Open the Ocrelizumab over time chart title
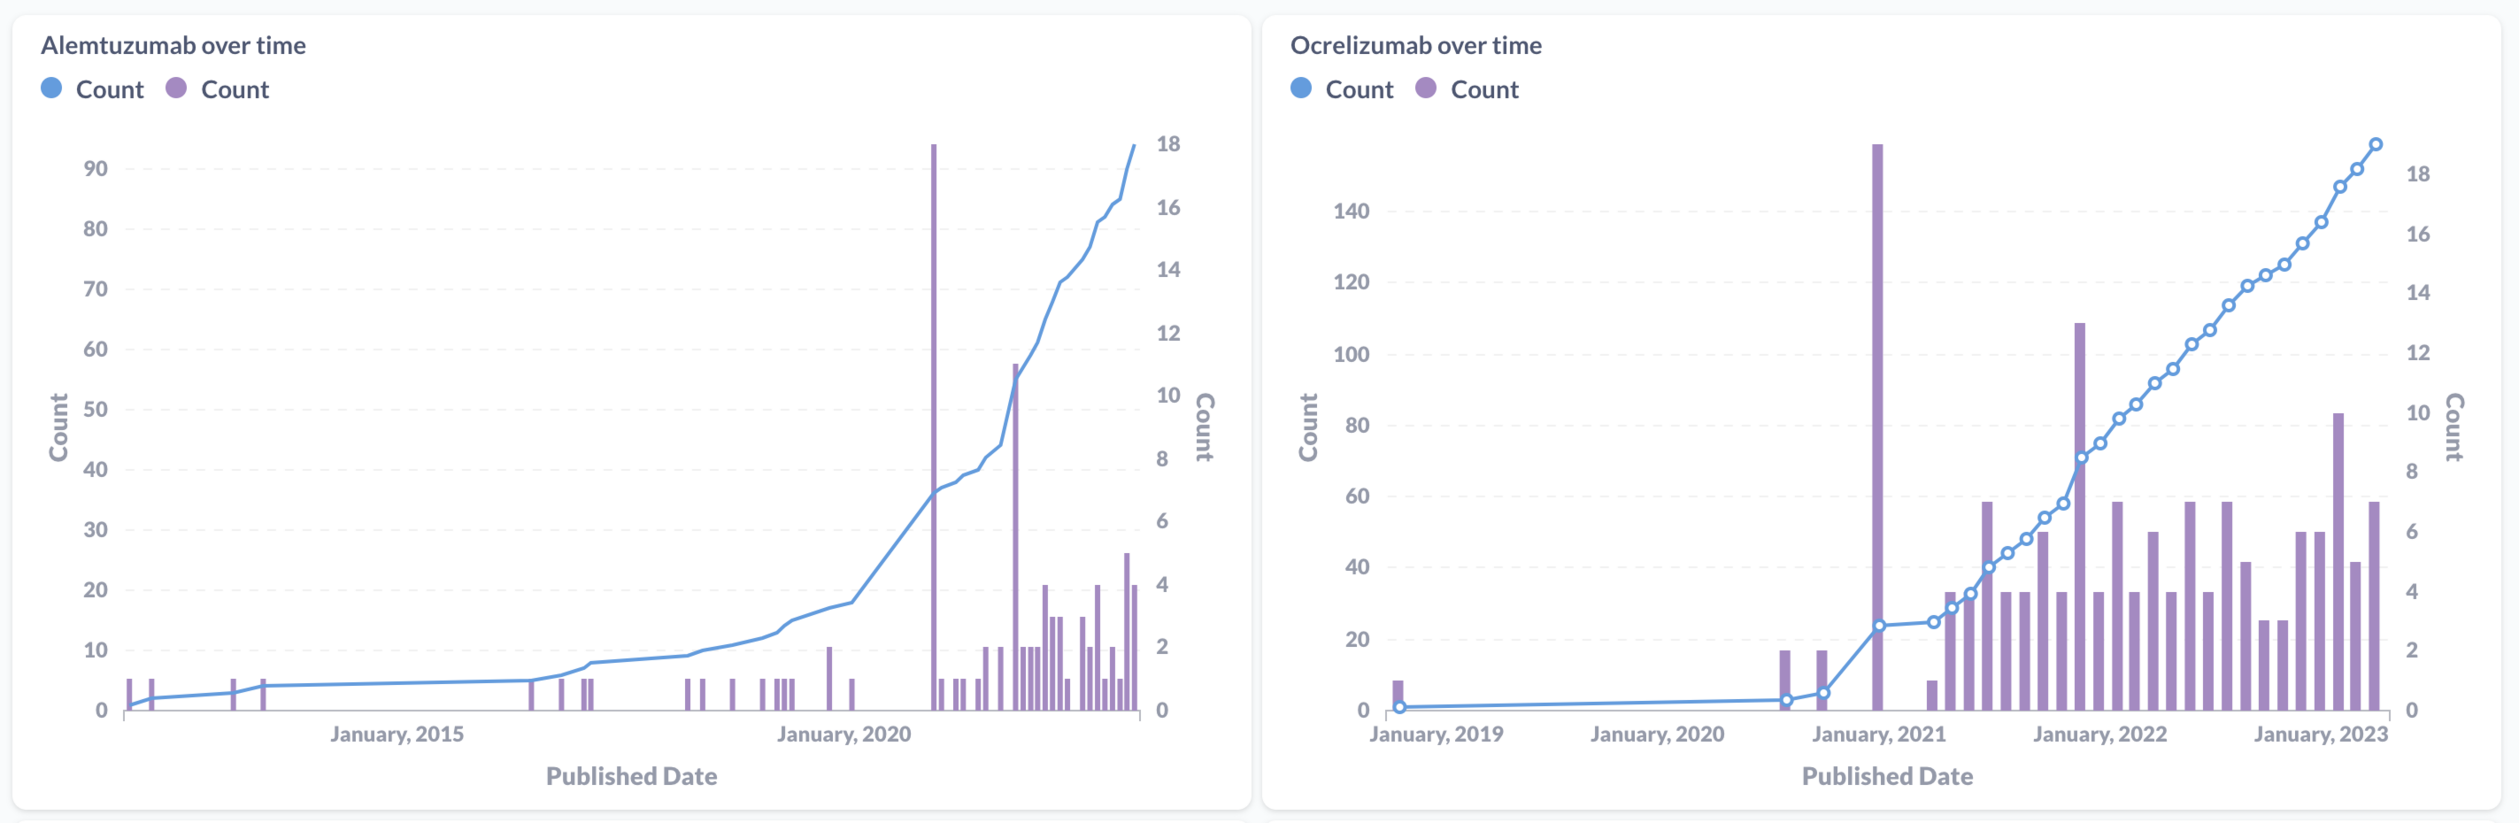The image size is (2519, 823). [1415, 45]
